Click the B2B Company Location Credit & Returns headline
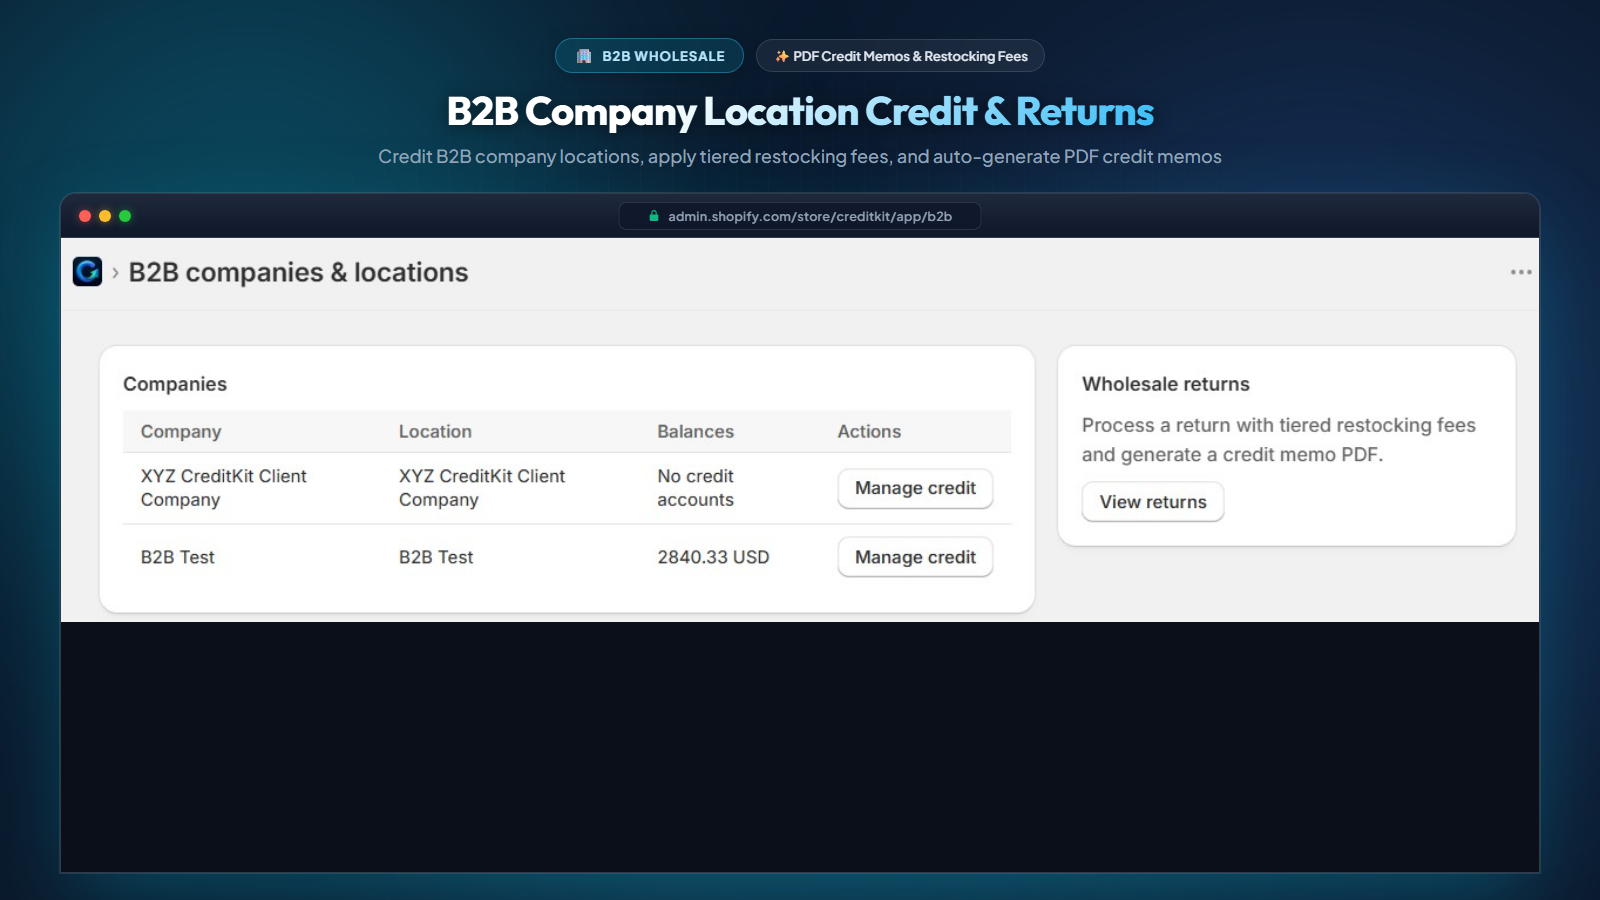 [800, 111]
